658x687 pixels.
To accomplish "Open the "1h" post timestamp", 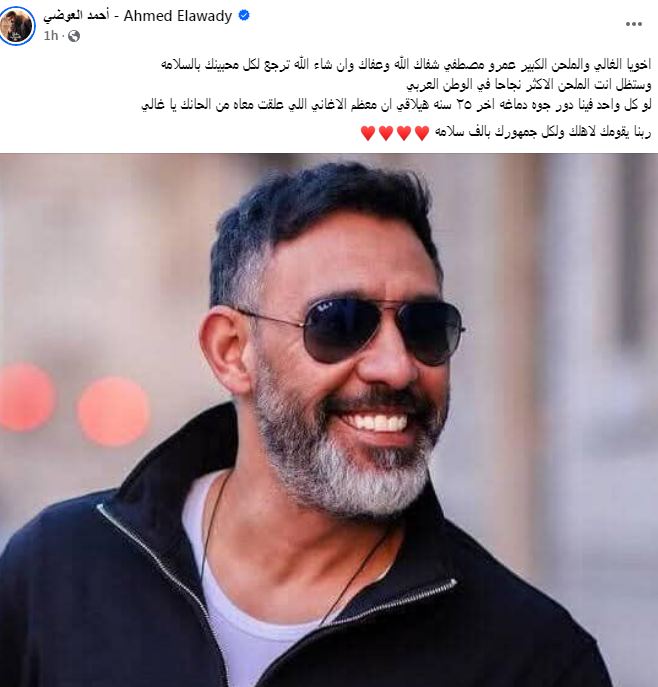I will 51,36.
